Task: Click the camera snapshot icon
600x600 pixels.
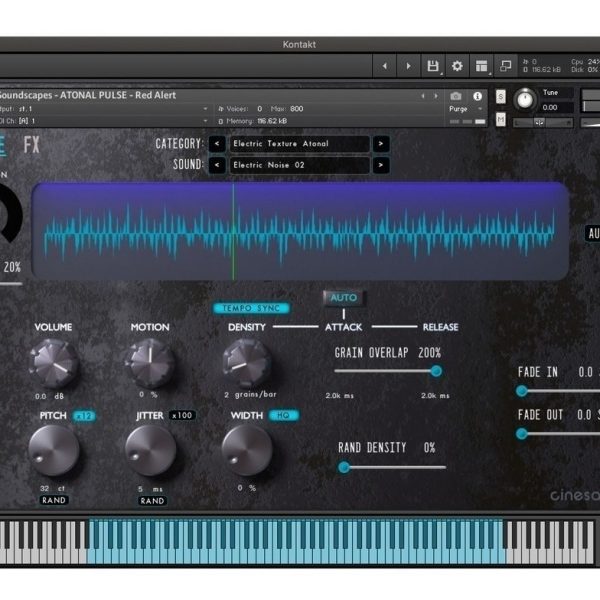Action: tap(455, 96)
